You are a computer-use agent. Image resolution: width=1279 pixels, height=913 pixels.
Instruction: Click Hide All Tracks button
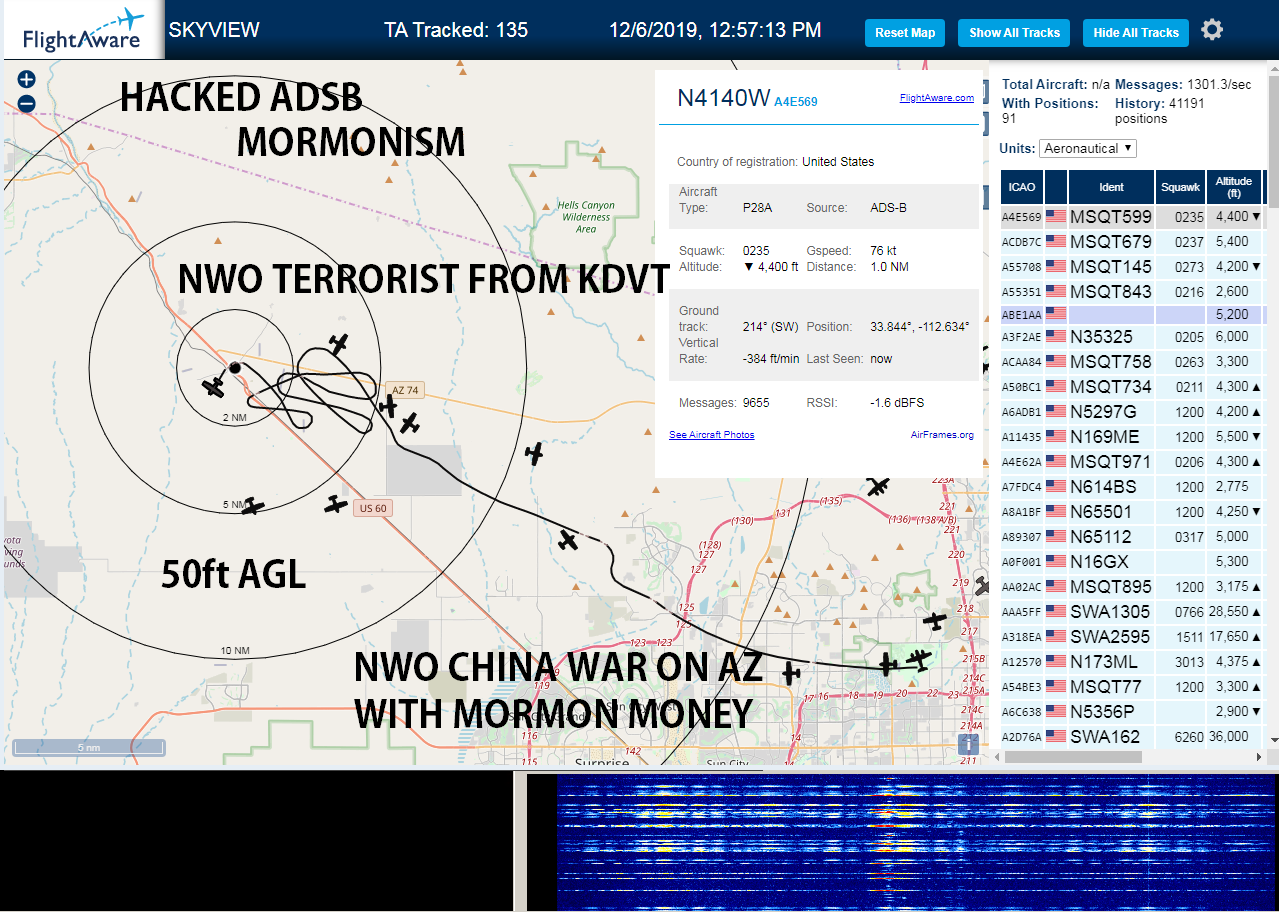[x=1136, y=33]
